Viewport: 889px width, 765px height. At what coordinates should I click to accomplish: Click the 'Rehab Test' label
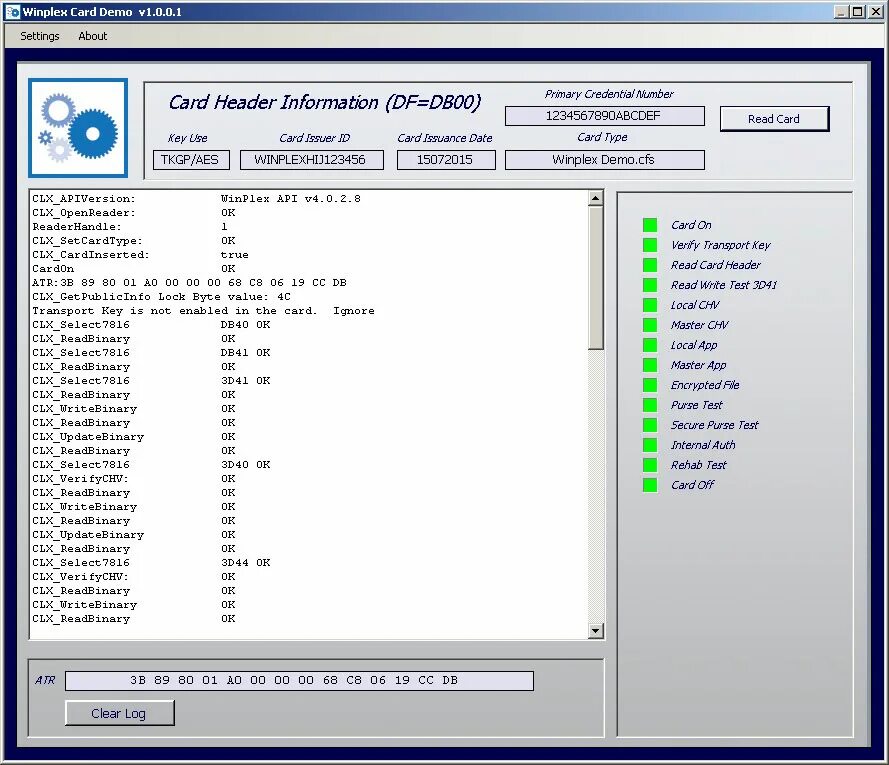699,465
